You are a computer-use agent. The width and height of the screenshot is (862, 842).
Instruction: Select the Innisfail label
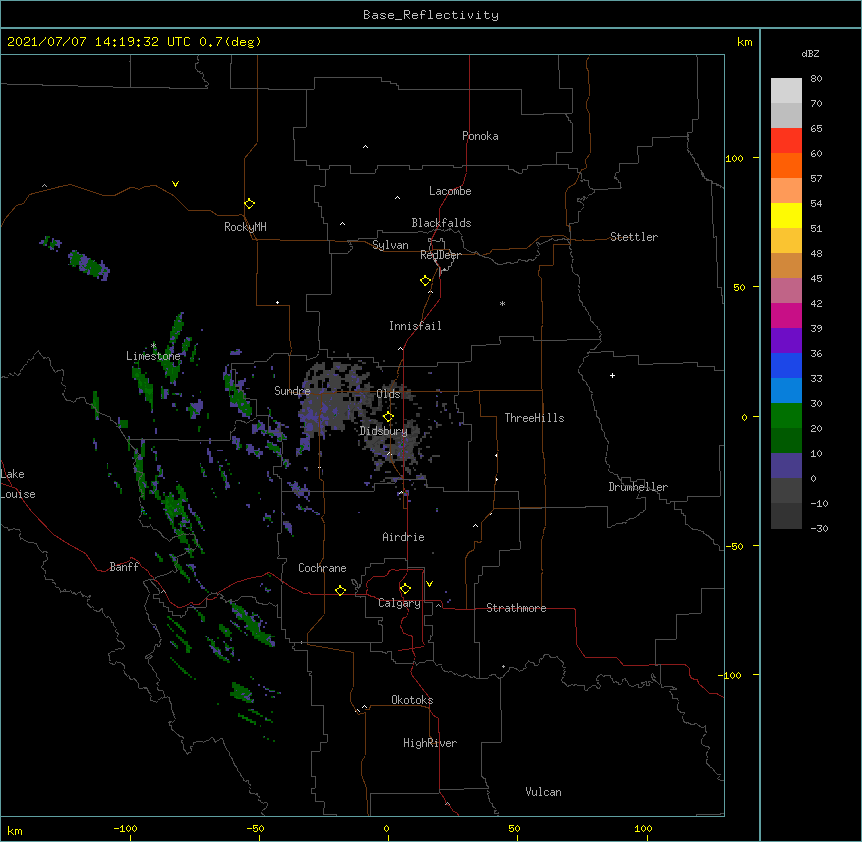415,326
